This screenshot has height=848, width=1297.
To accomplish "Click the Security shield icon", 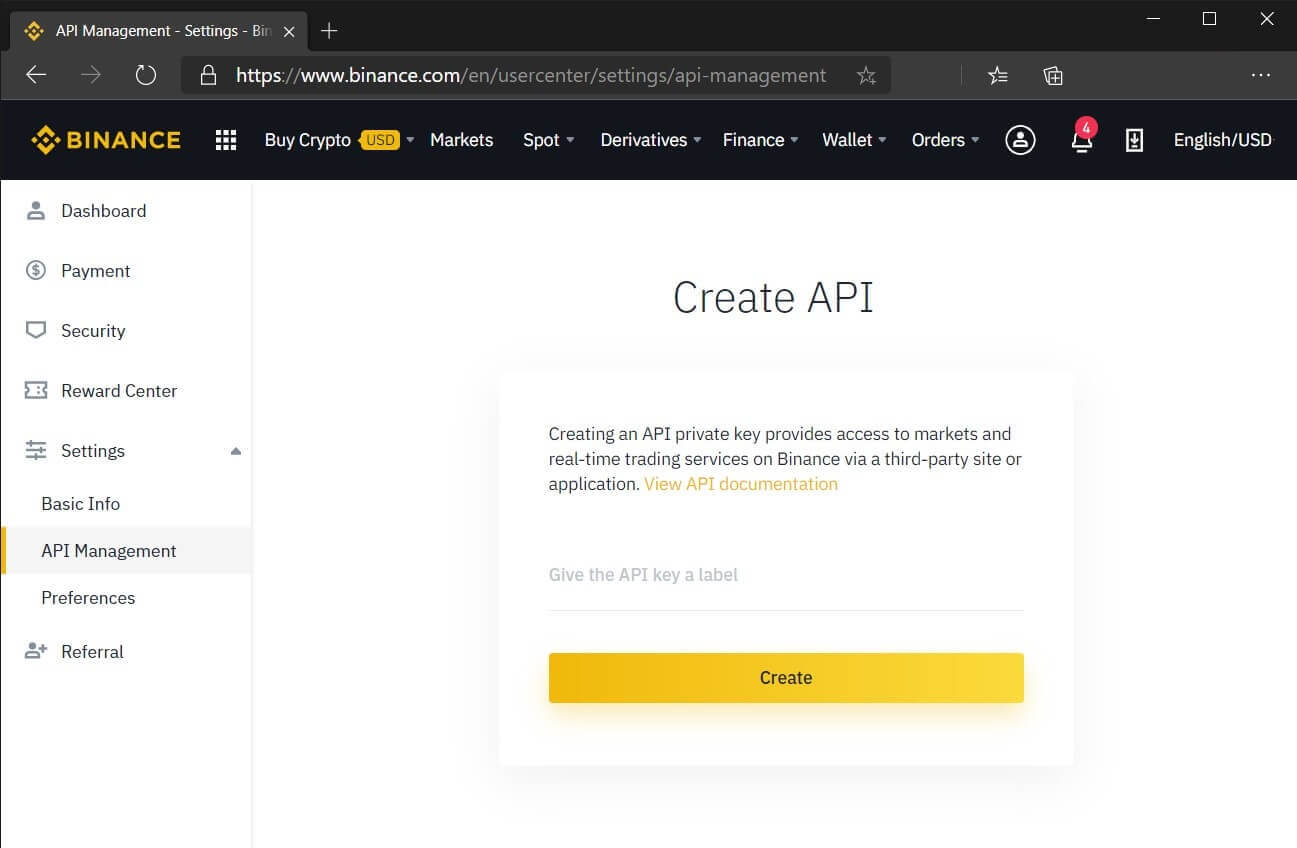I will 35,330.
